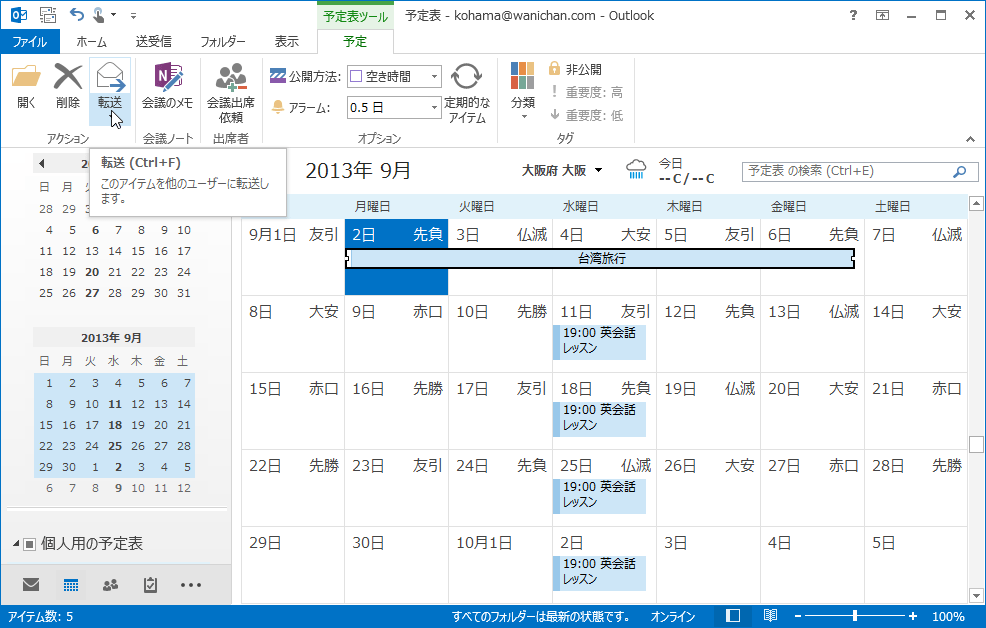The height and width of the screenshot is (628, 986).
Task: Click the Help question mark icon
Action: point(853,15)
